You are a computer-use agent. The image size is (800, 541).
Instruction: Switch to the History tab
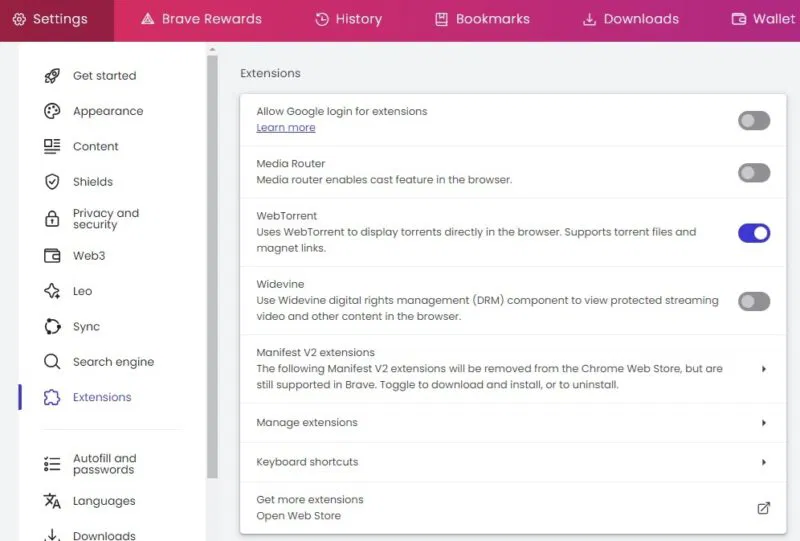pyautogui.click(x=349, y=19)
